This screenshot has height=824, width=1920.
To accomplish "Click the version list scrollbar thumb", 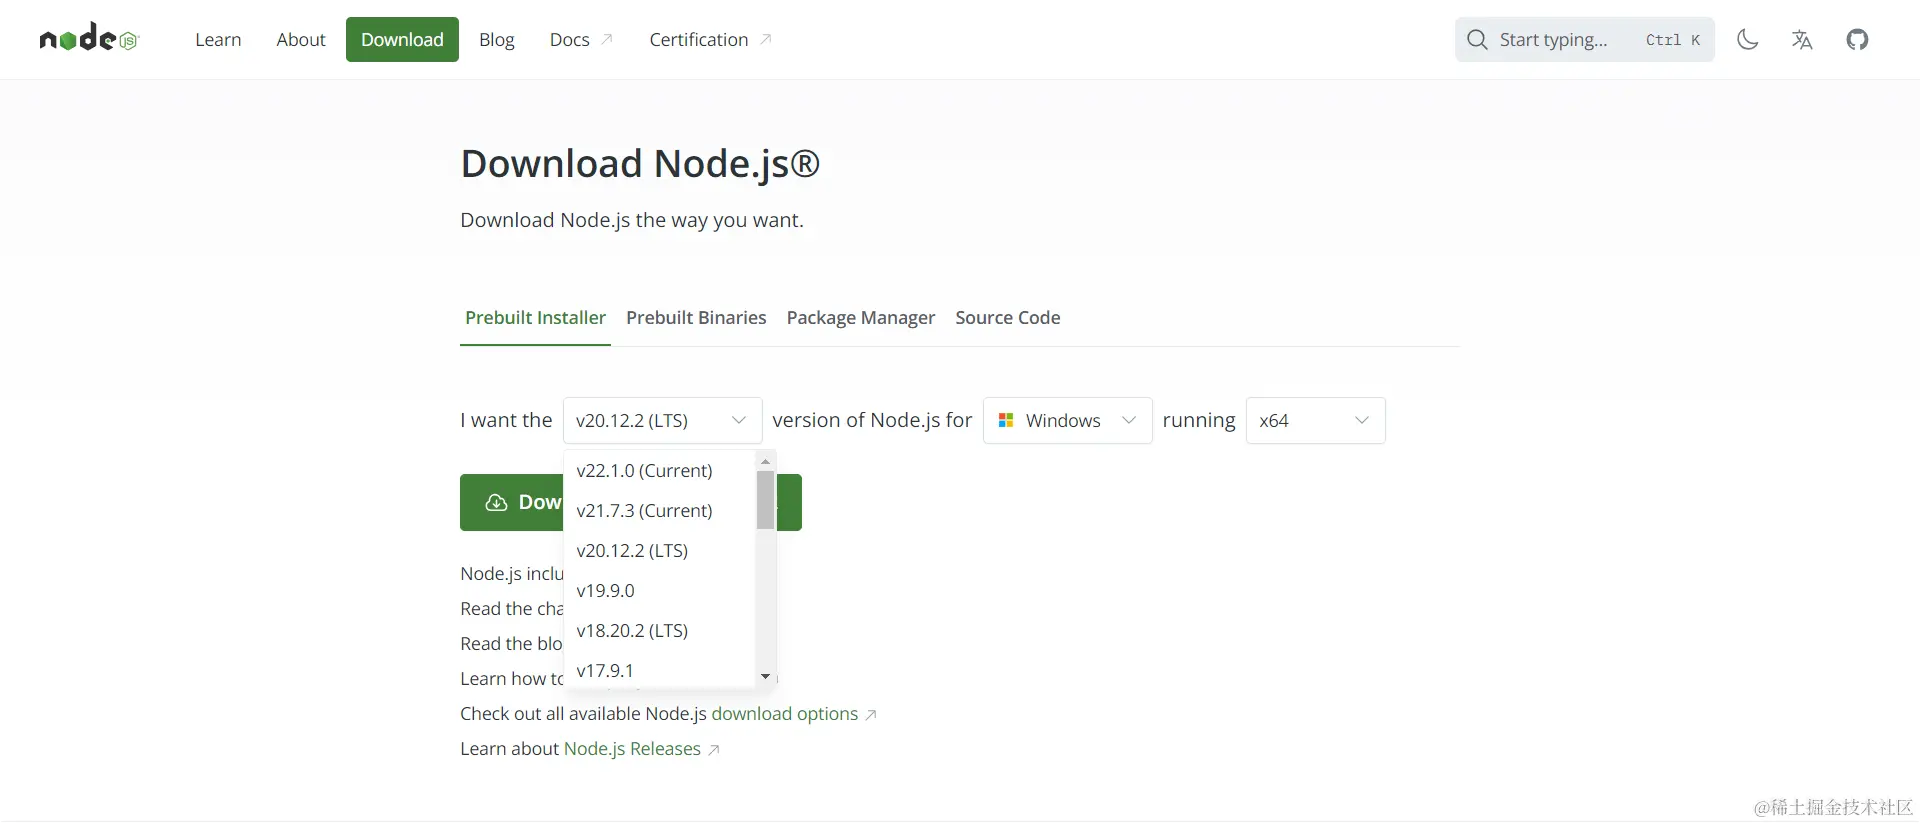I will click(x=765, y=500).
